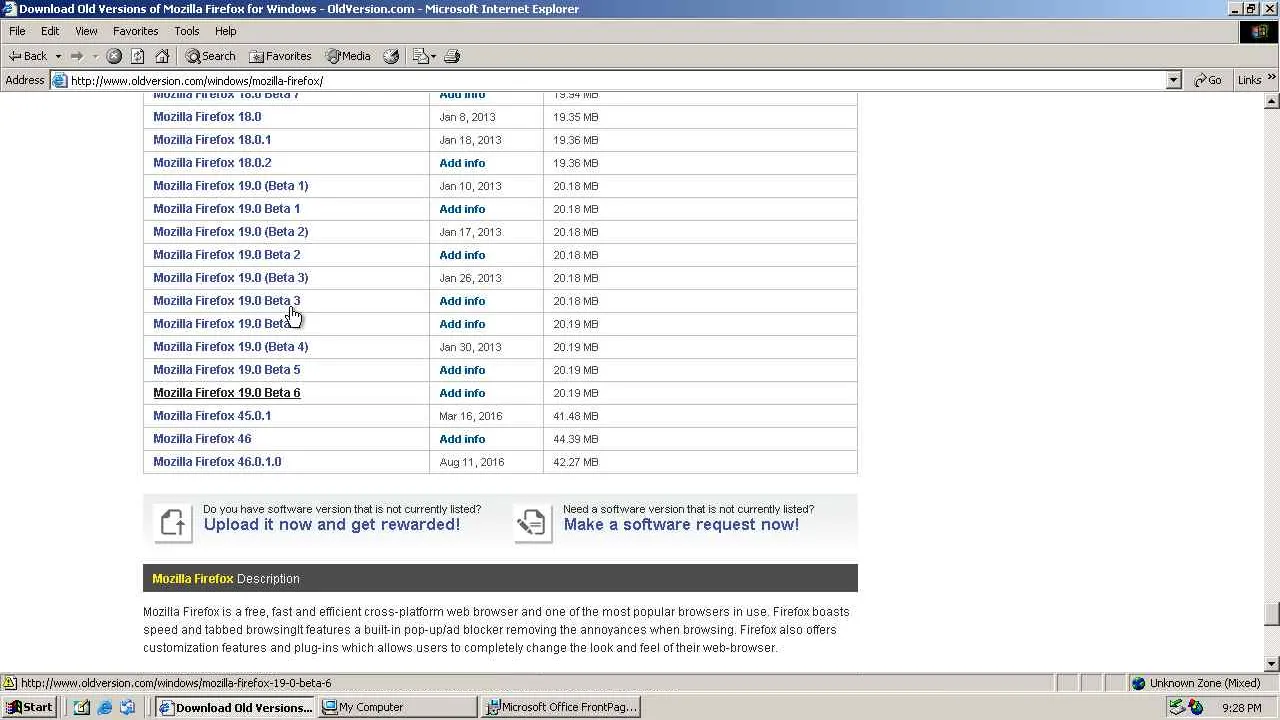Switch to the My Computer taskbar window

(x=397, y=707)
